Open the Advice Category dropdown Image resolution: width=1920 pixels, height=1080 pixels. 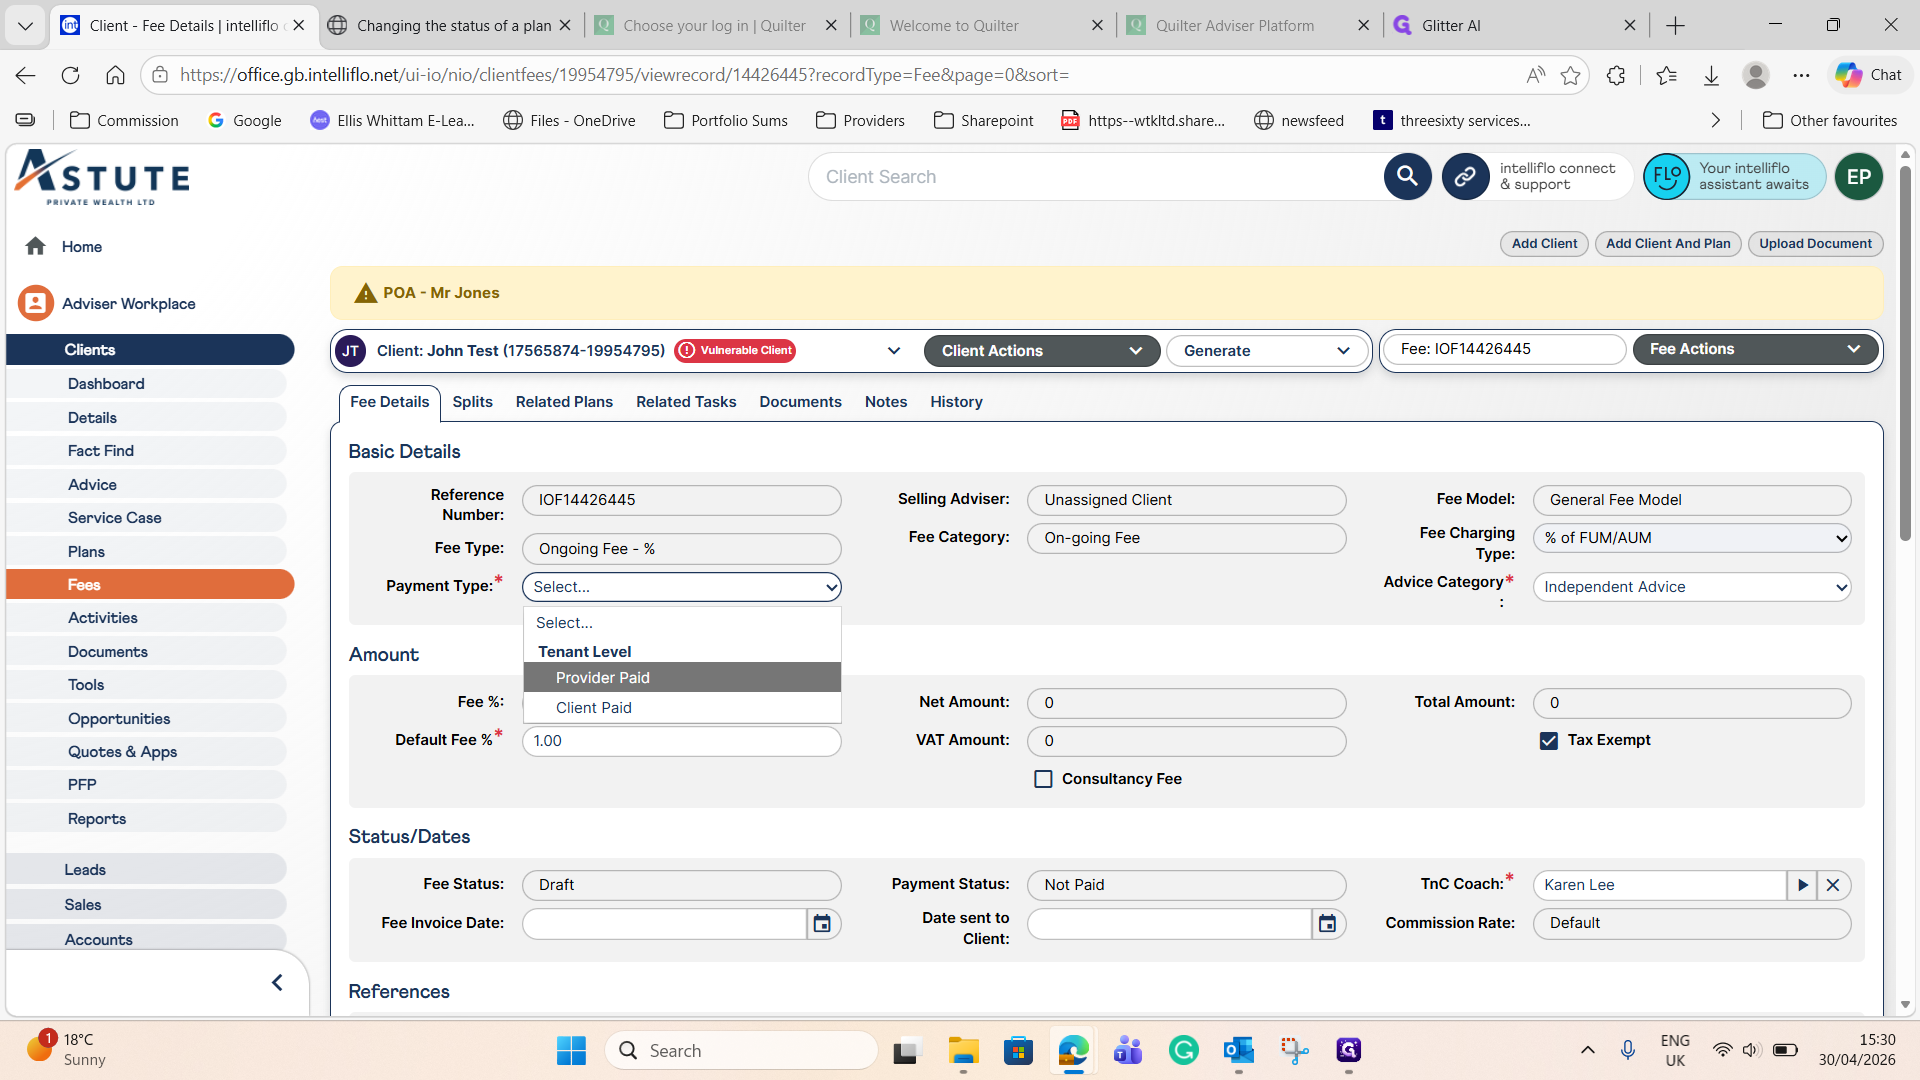1692,587
